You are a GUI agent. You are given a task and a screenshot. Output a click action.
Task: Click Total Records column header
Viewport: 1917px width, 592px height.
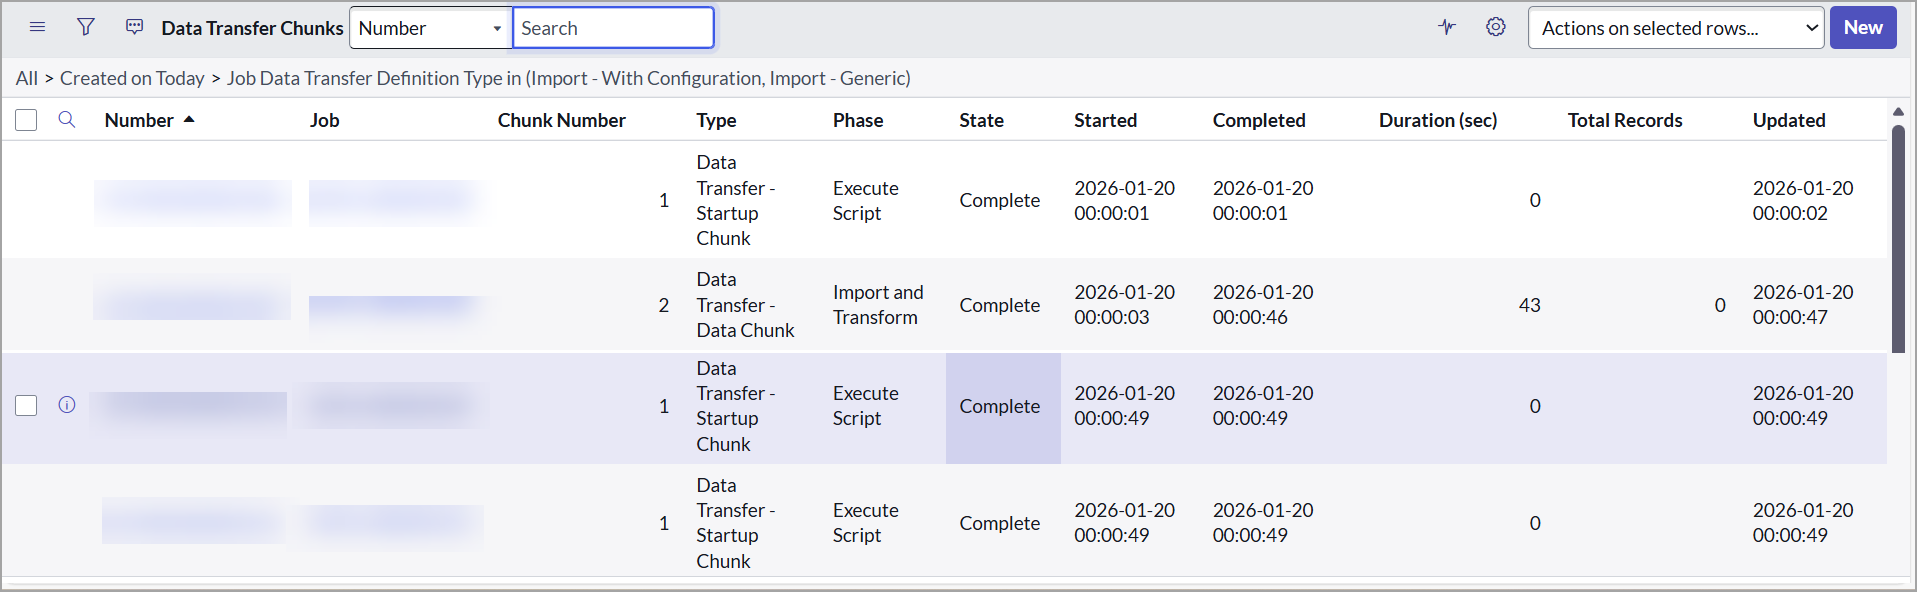[1625, 120]
